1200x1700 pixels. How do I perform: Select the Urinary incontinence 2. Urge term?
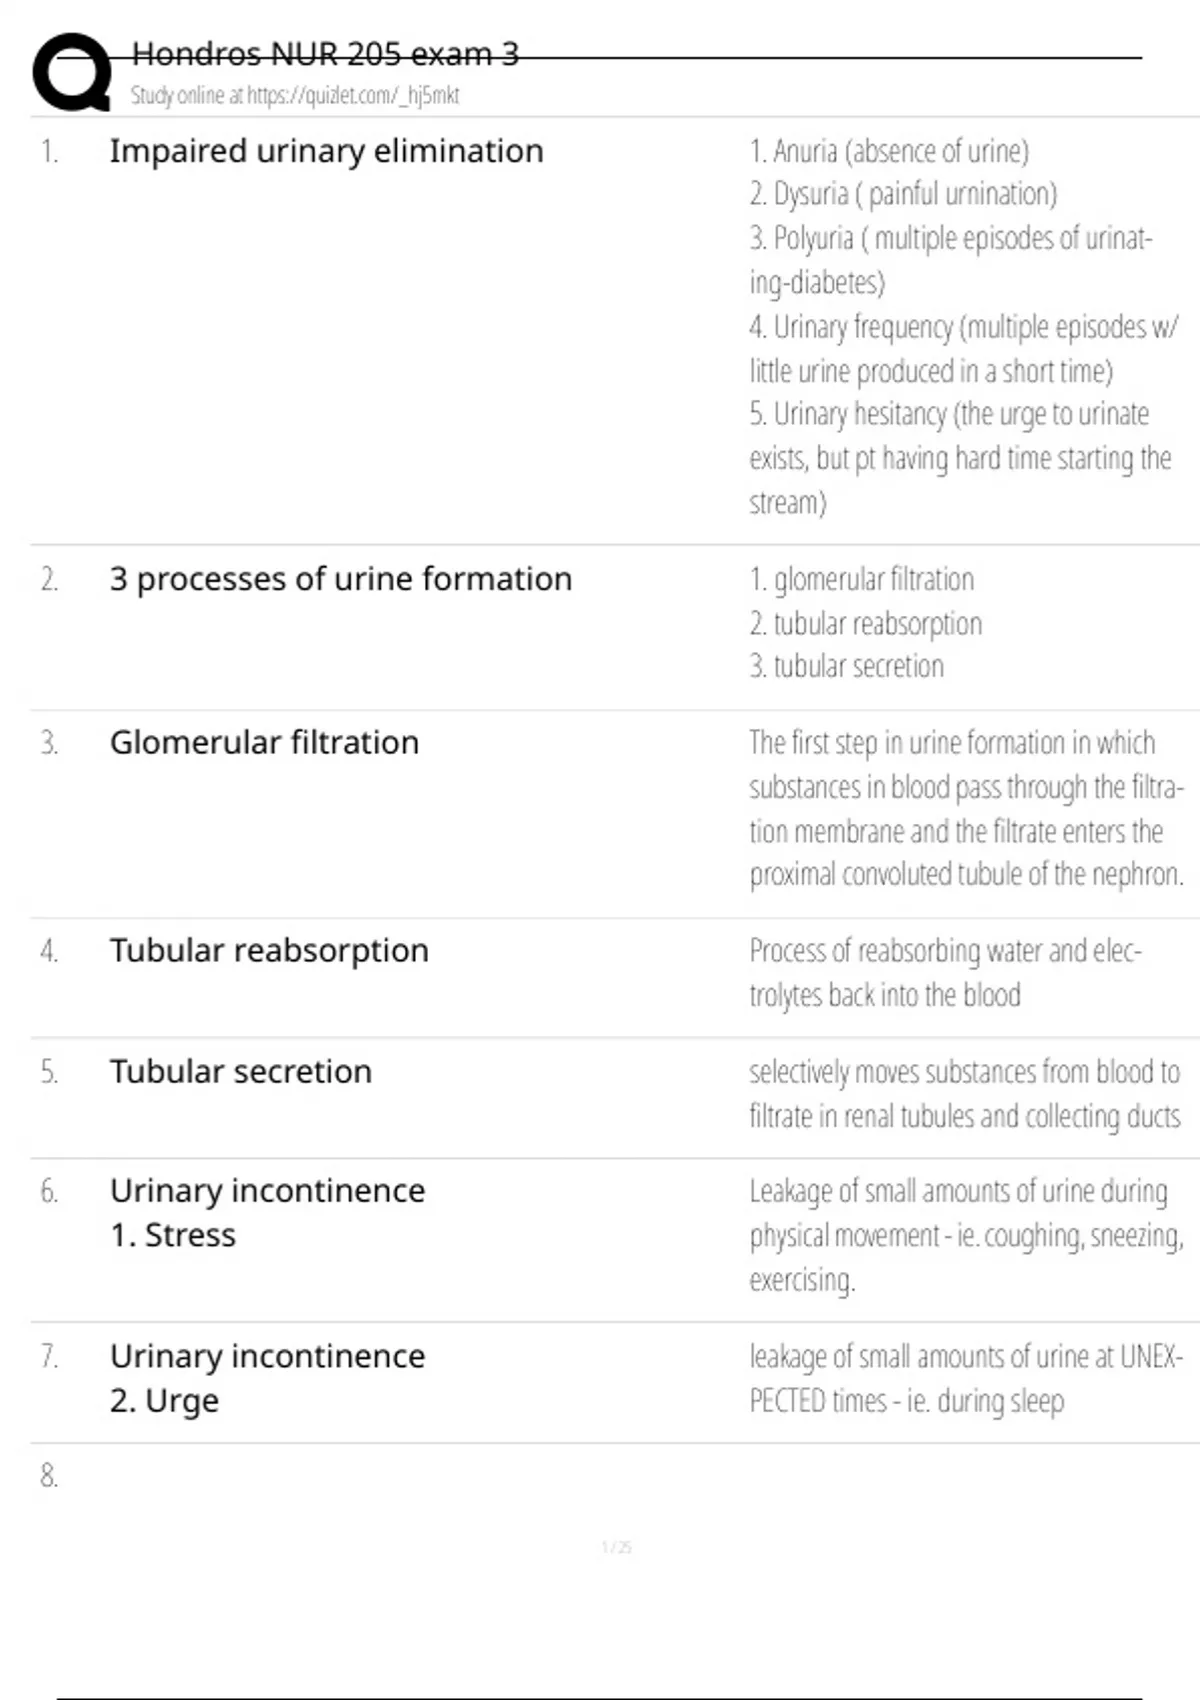(267, 1377)
